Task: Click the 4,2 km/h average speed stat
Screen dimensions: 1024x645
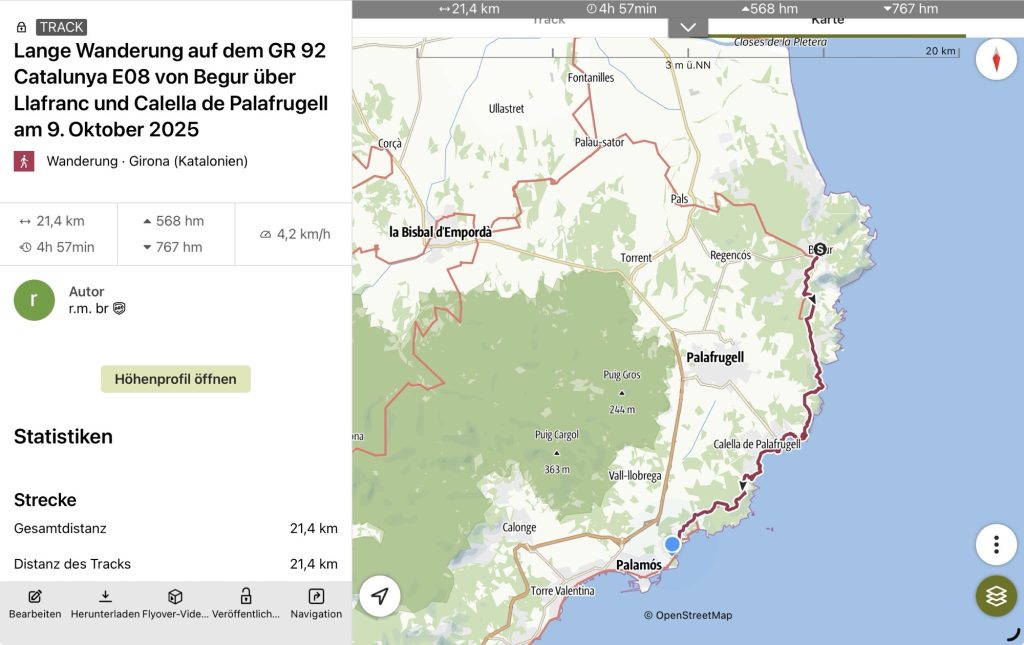Action: click(294, 234)
